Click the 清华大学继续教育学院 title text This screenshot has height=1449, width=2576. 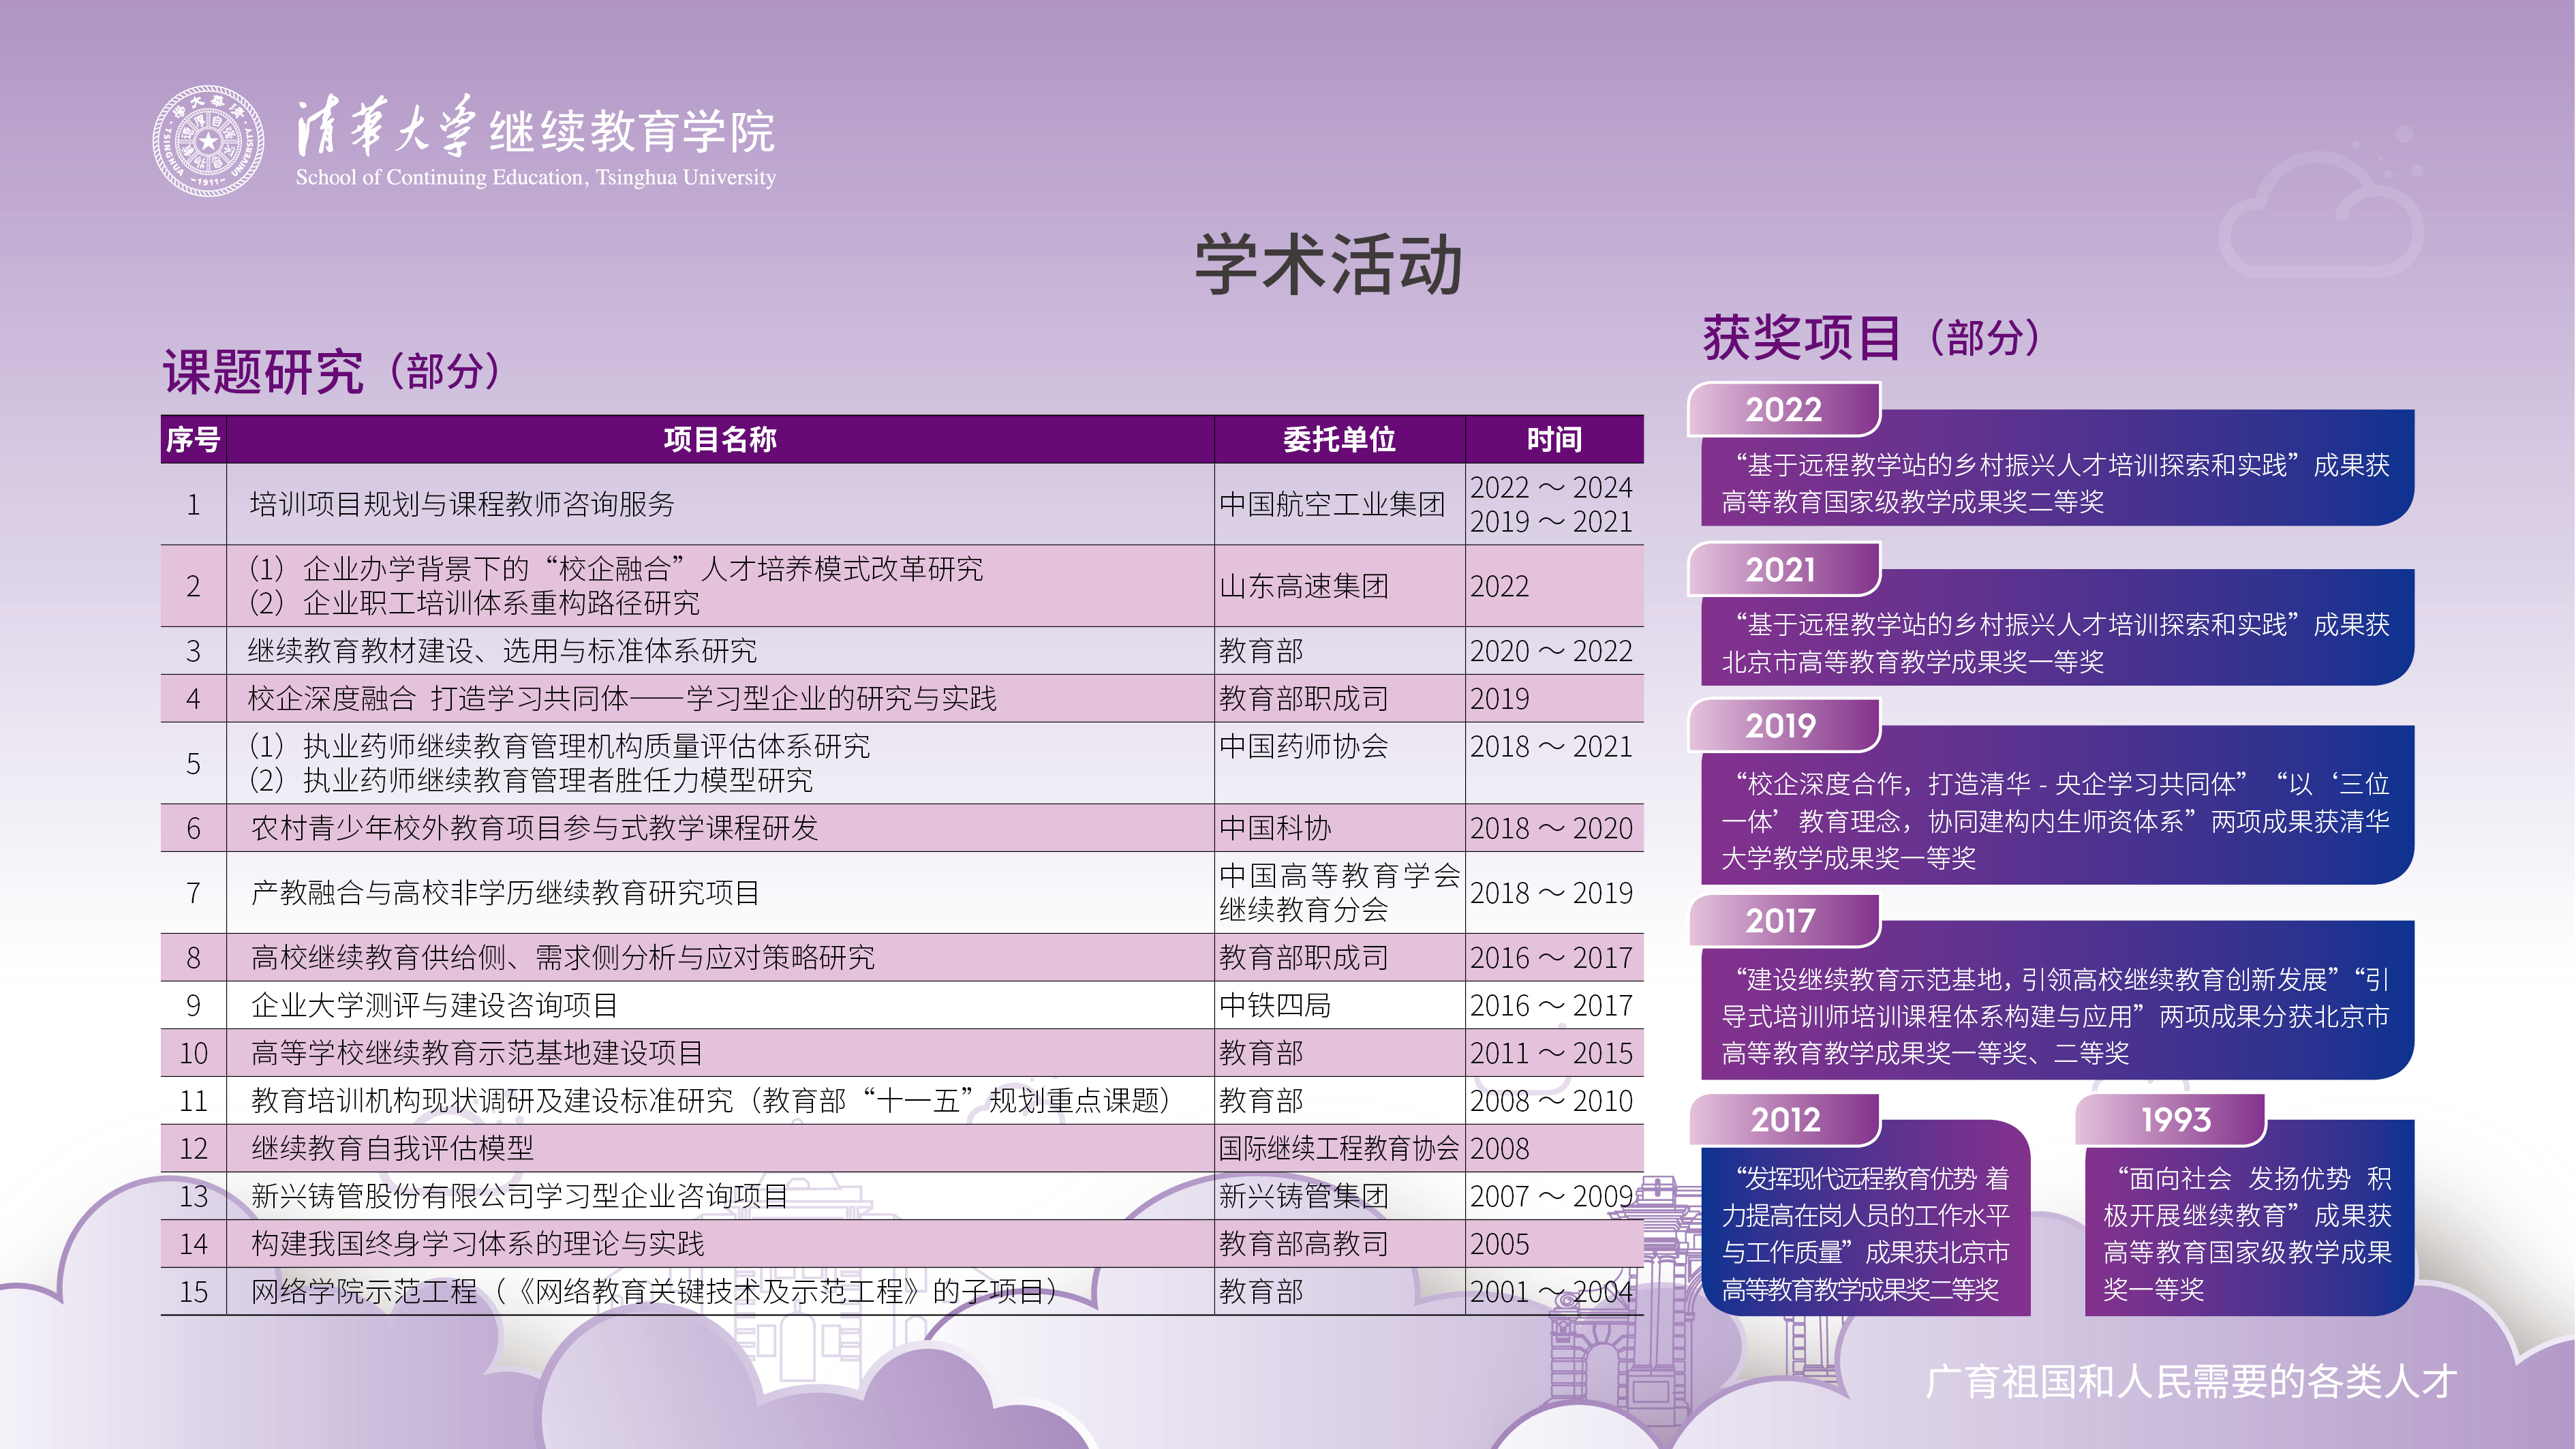(535, 128)
